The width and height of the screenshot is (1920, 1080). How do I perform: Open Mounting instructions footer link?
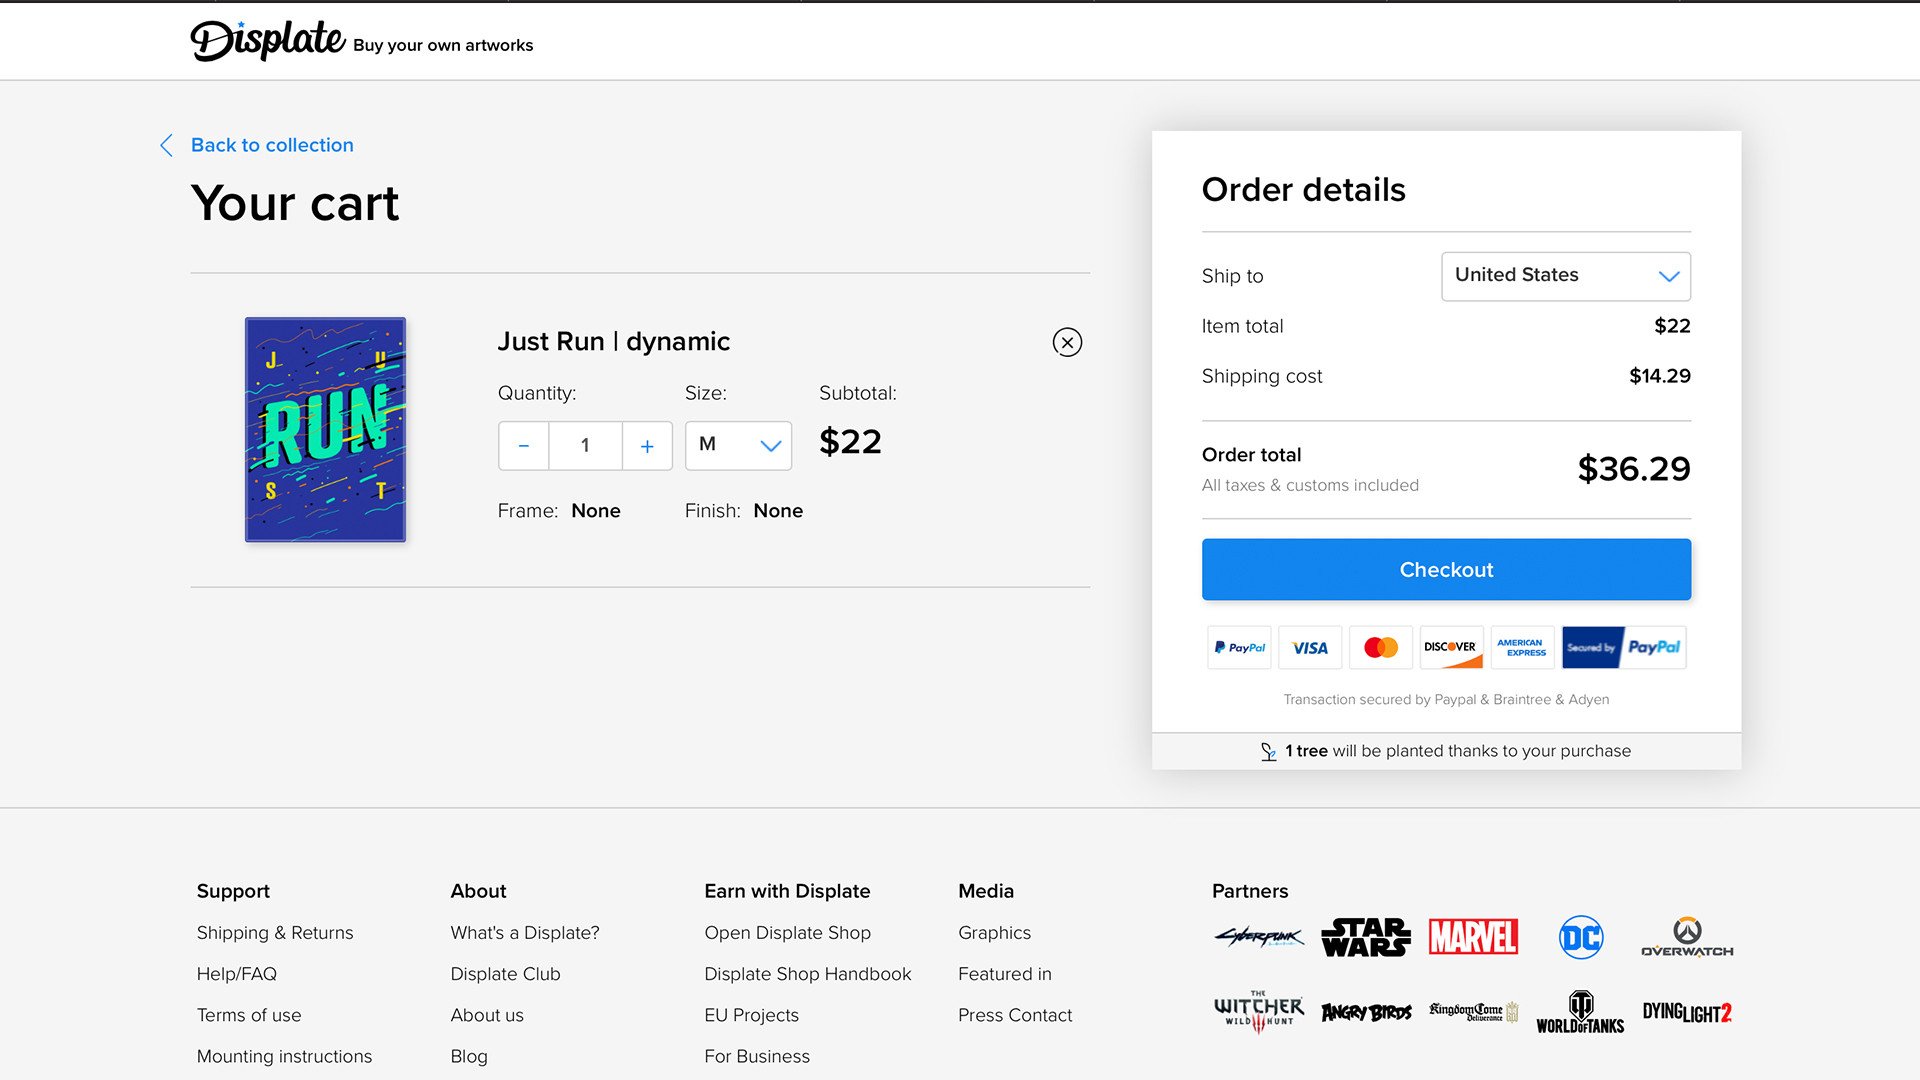click(284, 1056)
